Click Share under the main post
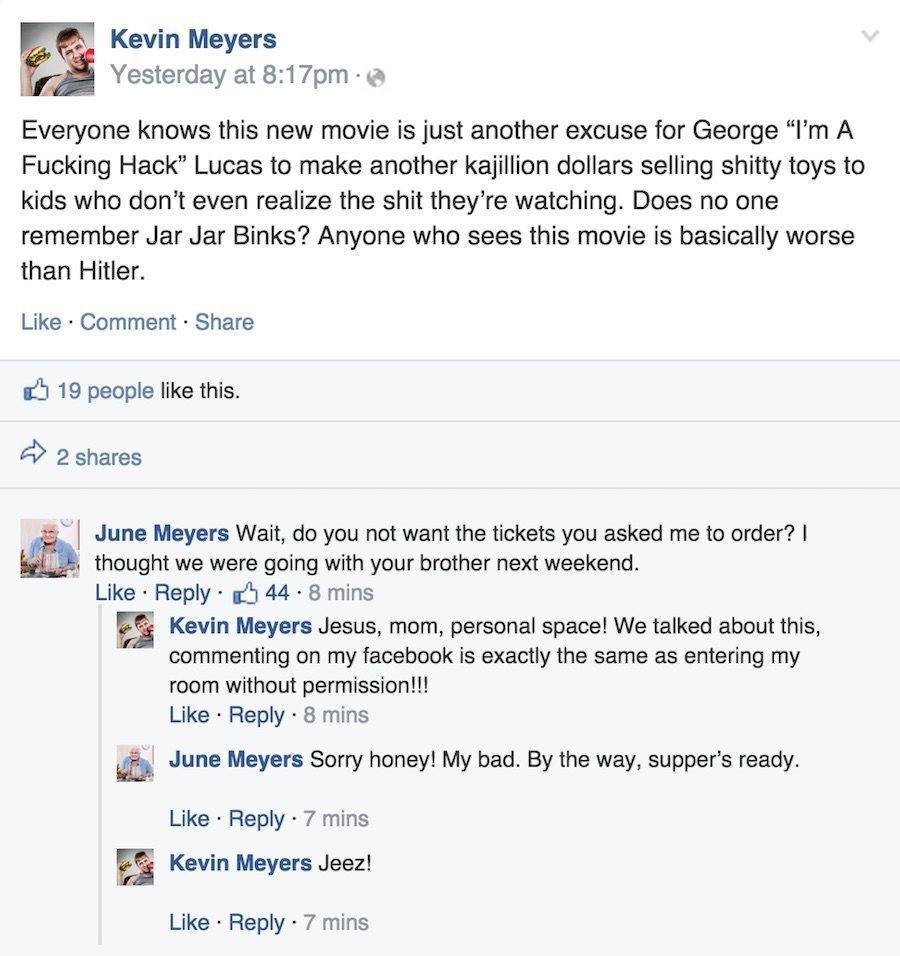This screenshot has width=900, height=956. [x=224, y=322]
